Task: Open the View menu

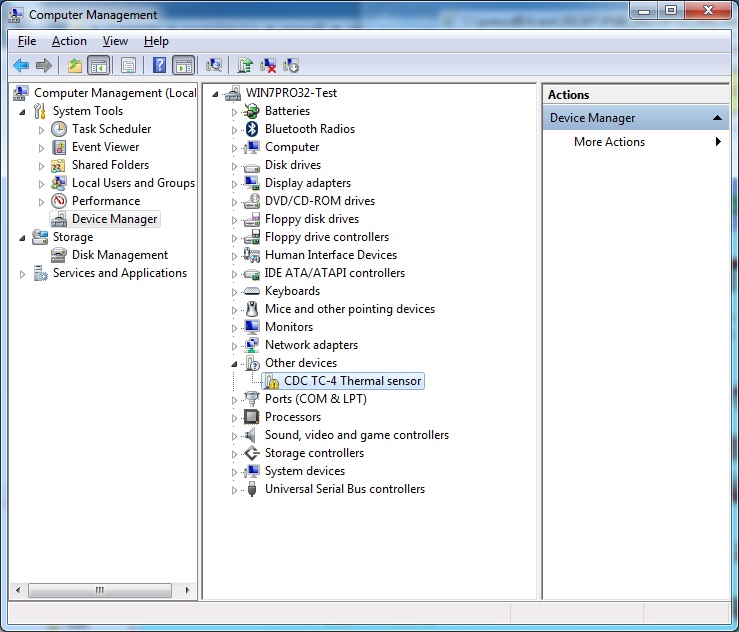Action: tap(115, 41)
